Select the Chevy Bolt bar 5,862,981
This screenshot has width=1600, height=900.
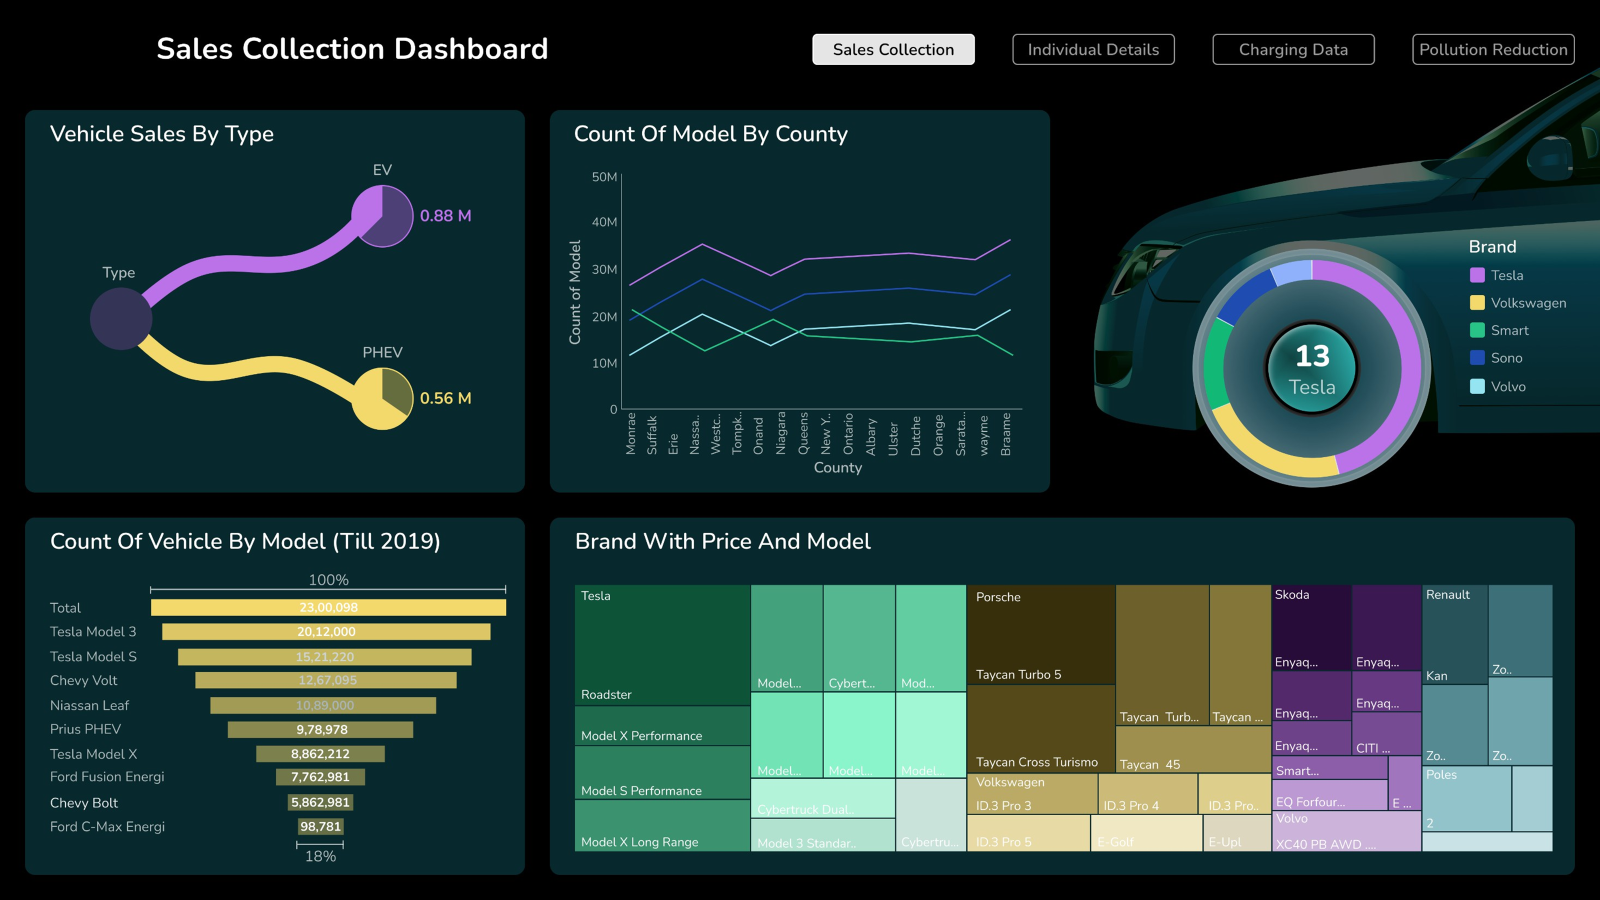pyautogui.click(x=320, y=802)
